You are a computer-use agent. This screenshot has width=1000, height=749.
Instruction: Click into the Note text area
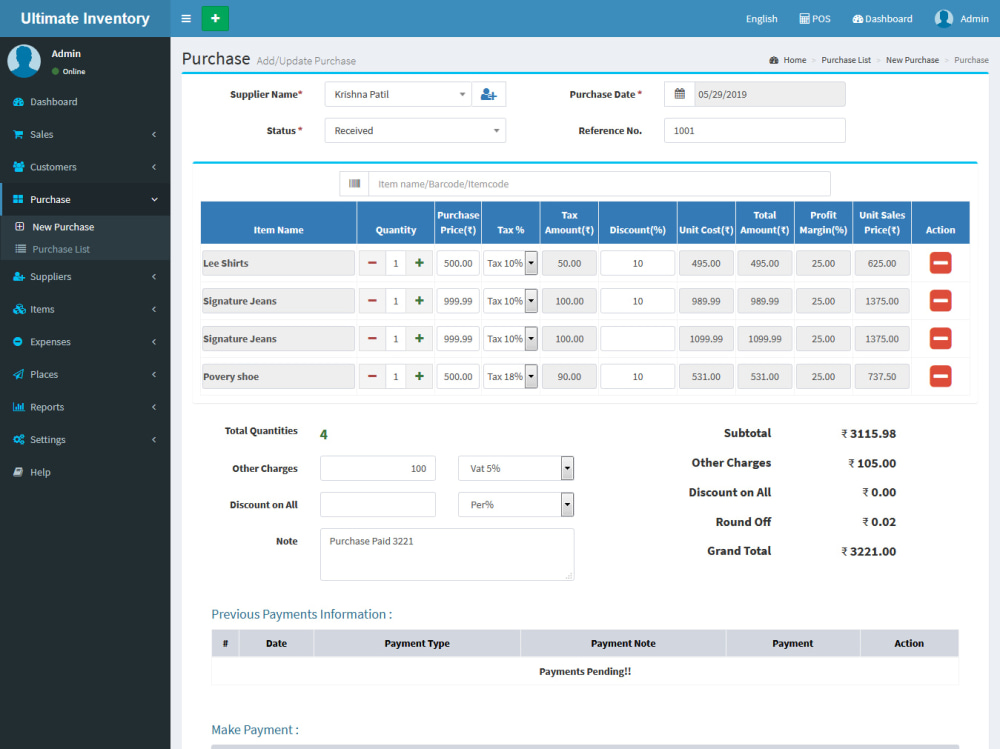click(x=447, y=554)
